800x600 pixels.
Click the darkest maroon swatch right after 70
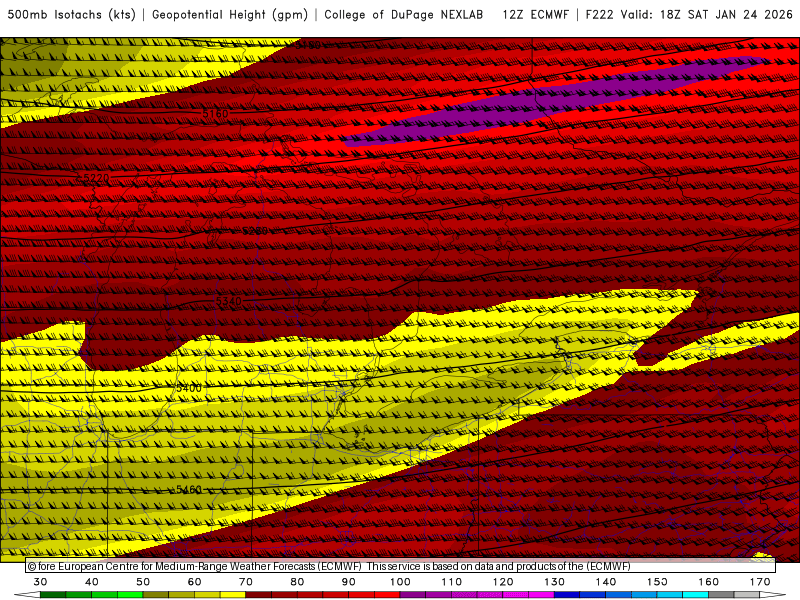pos(259,595)
